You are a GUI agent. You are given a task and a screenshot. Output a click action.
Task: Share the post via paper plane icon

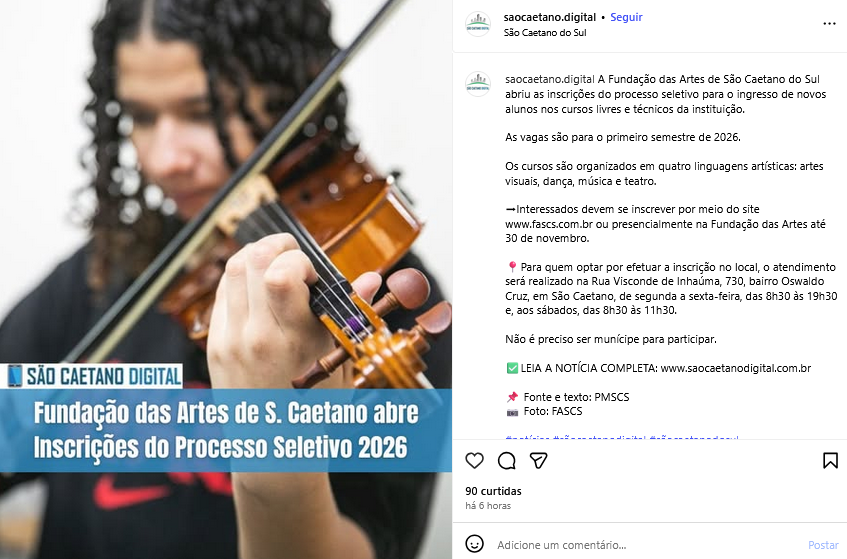pos(539,461)
